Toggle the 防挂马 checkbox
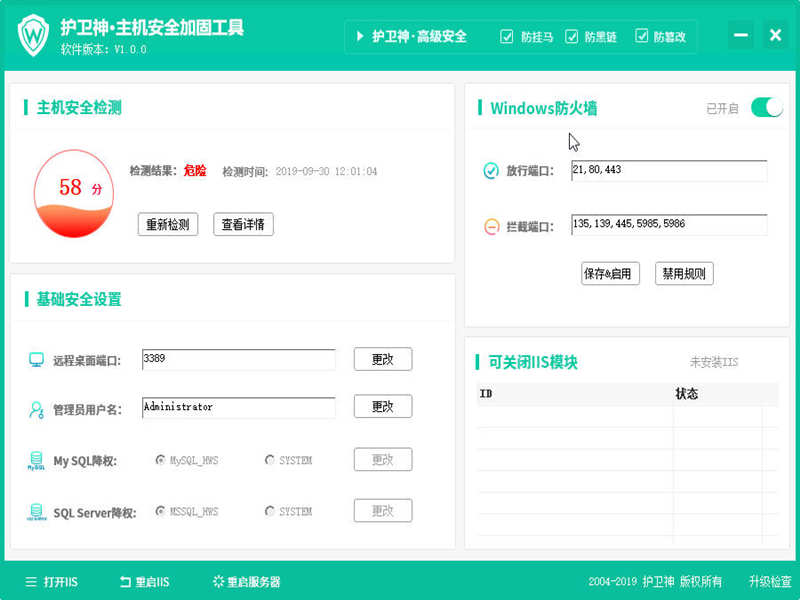 point(506,36)
